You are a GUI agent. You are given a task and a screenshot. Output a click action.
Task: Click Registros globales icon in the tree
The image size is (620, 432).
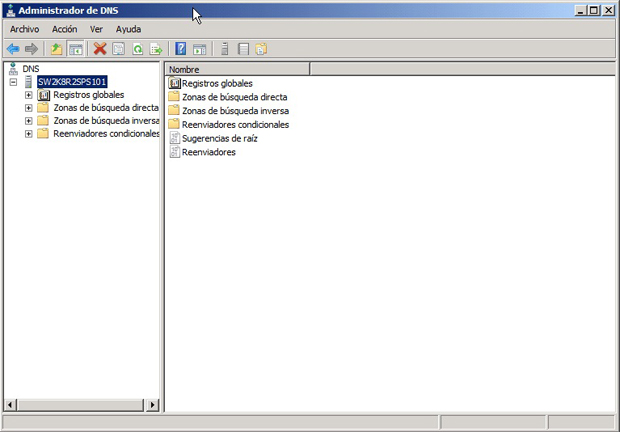[x=43, y=95]
